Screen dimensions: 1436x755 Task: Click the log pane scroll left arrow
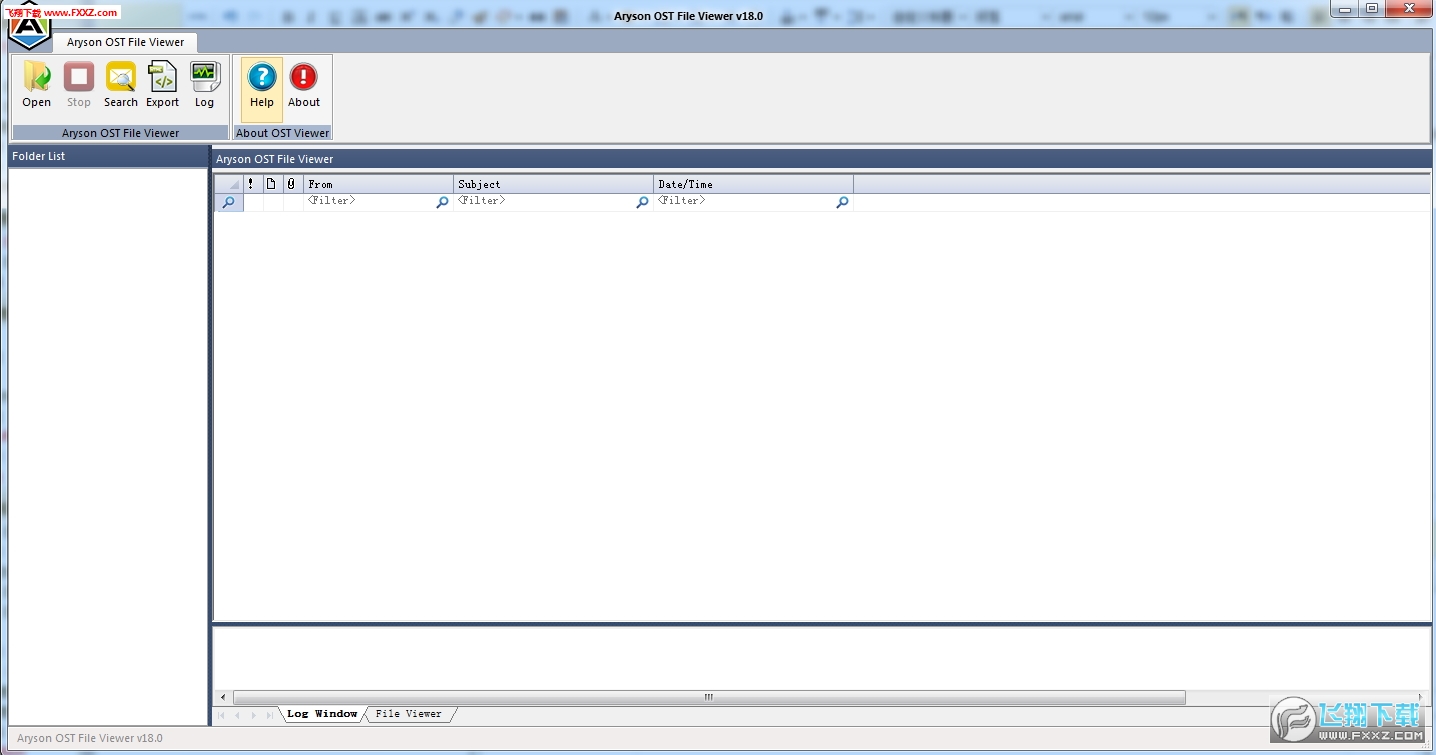(222, 697)
